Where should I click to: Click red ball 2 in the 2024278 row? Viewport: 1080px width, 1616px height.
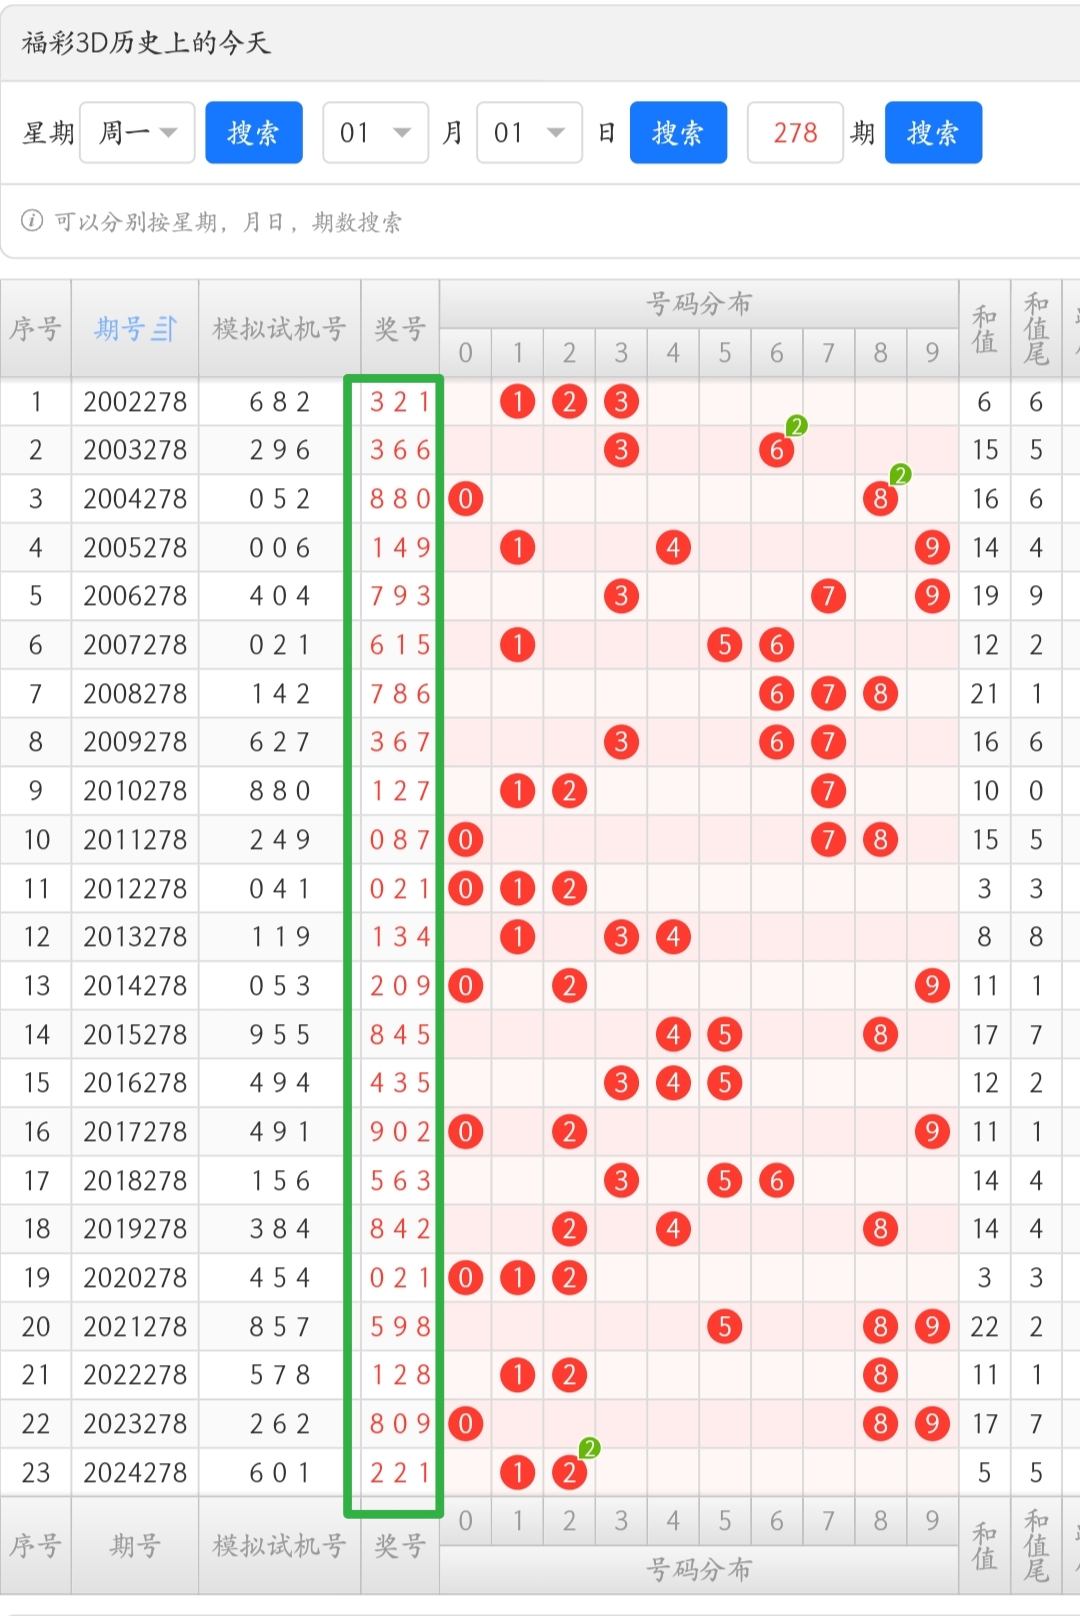coord(570,1473)
